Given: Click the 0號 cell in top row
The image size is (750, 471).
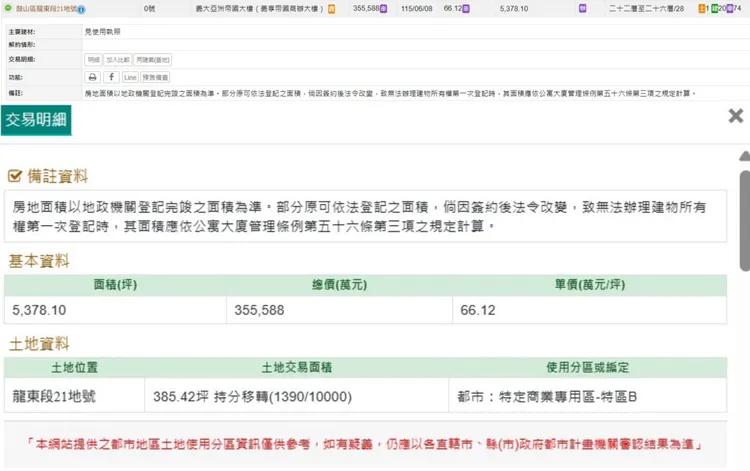Looking at the screenshot, I should click(149, 9).
